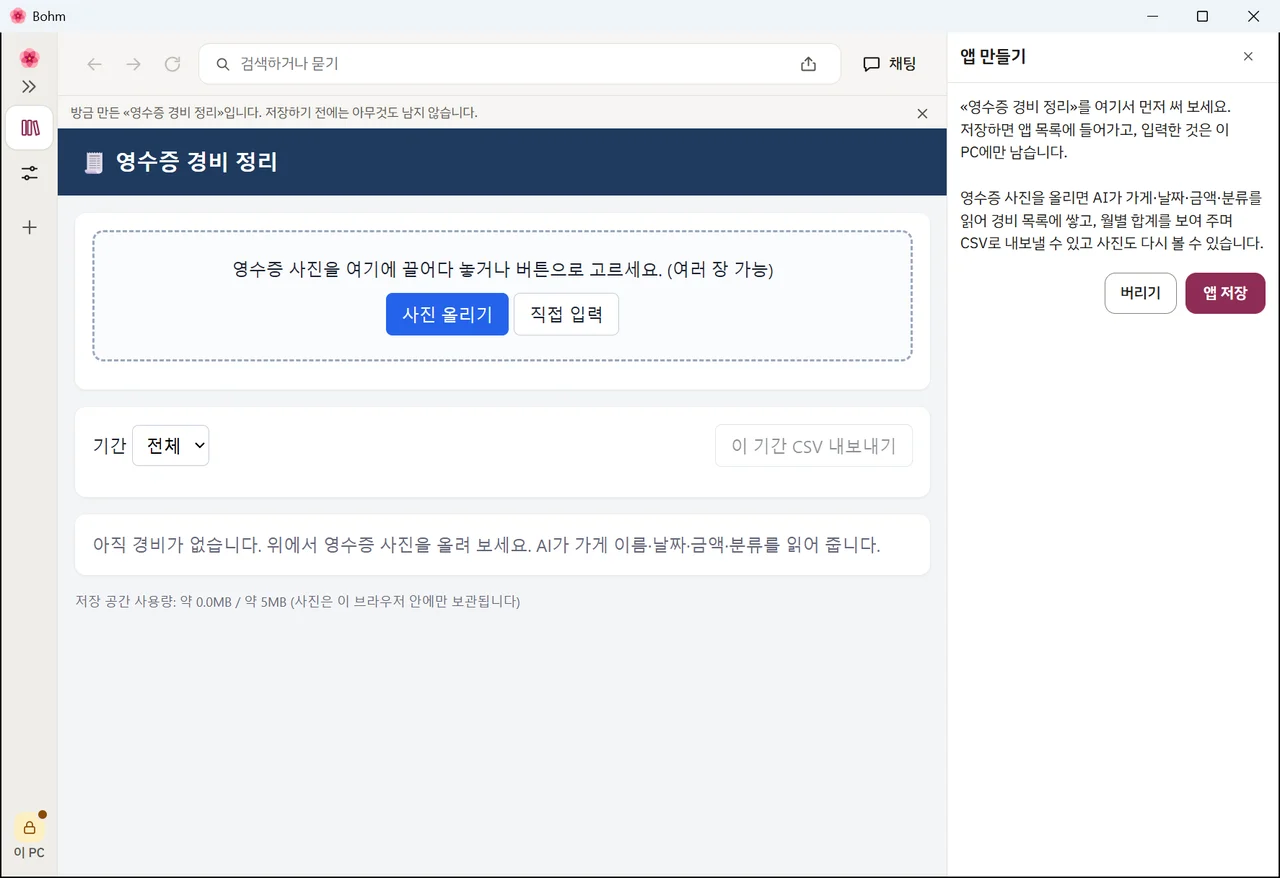
Task: Minimize the Bohm window
Action: click(x=1152, y=16)
